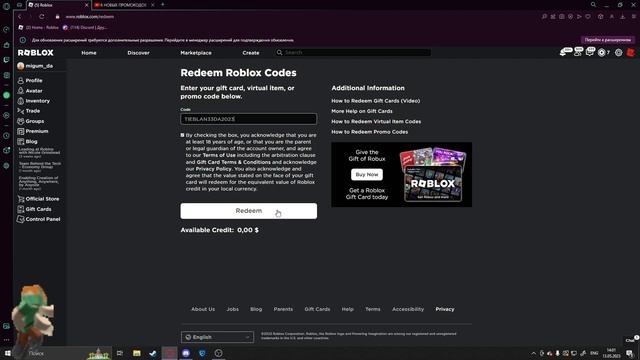Open a new browser tab
The image size is (640, 360).
click(x=162, y=4)
